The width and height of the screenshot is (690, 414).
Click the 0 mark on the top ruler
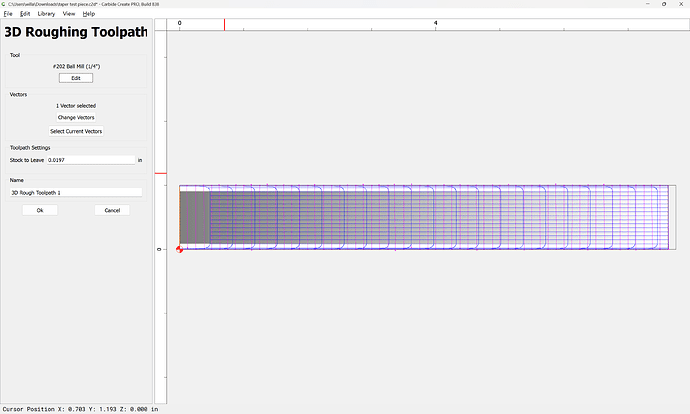click(x=180, y=22)
